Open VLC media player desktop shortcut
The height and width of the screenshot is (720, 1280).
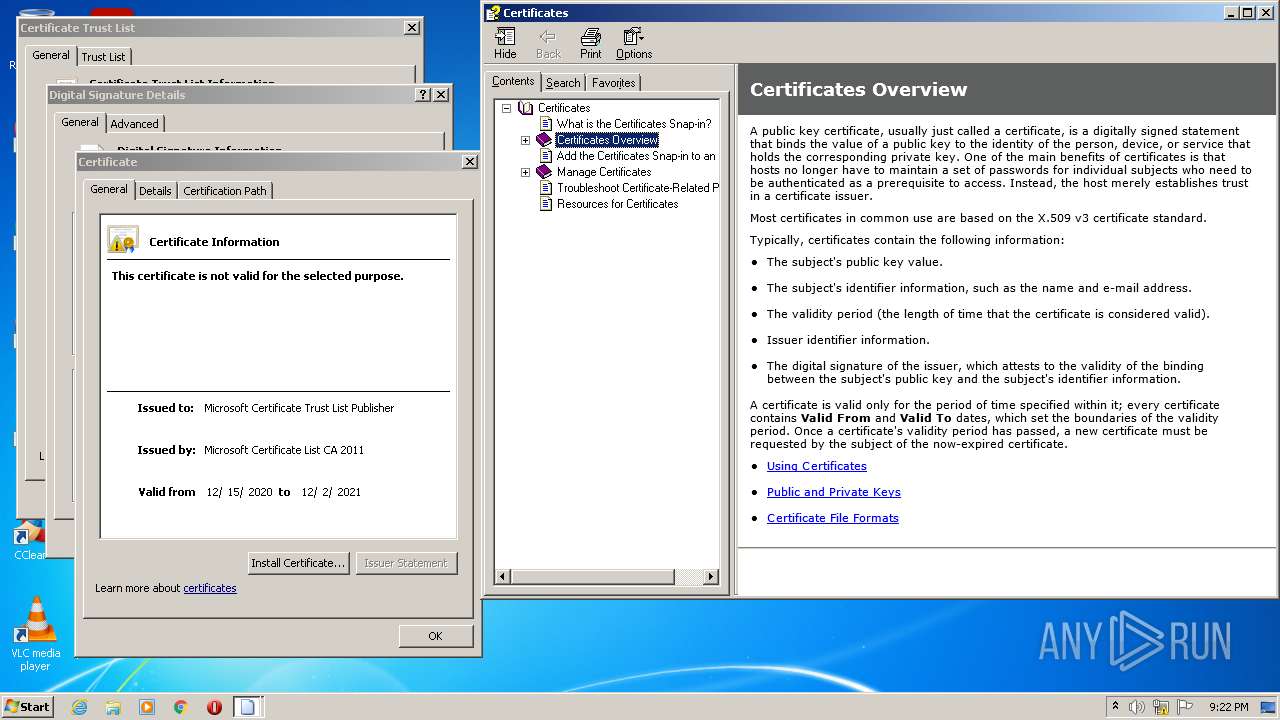click(36, 634)
